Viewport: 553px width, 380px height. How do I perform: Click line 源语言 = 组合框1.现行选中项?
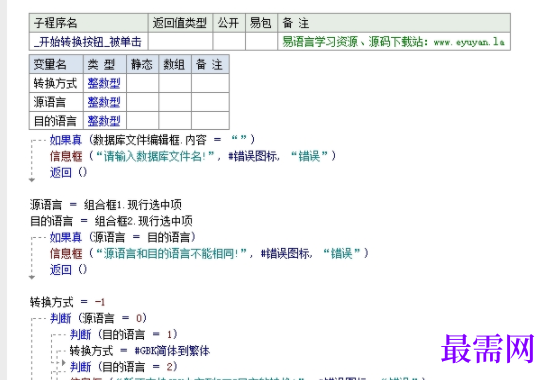tap(106, 205)
